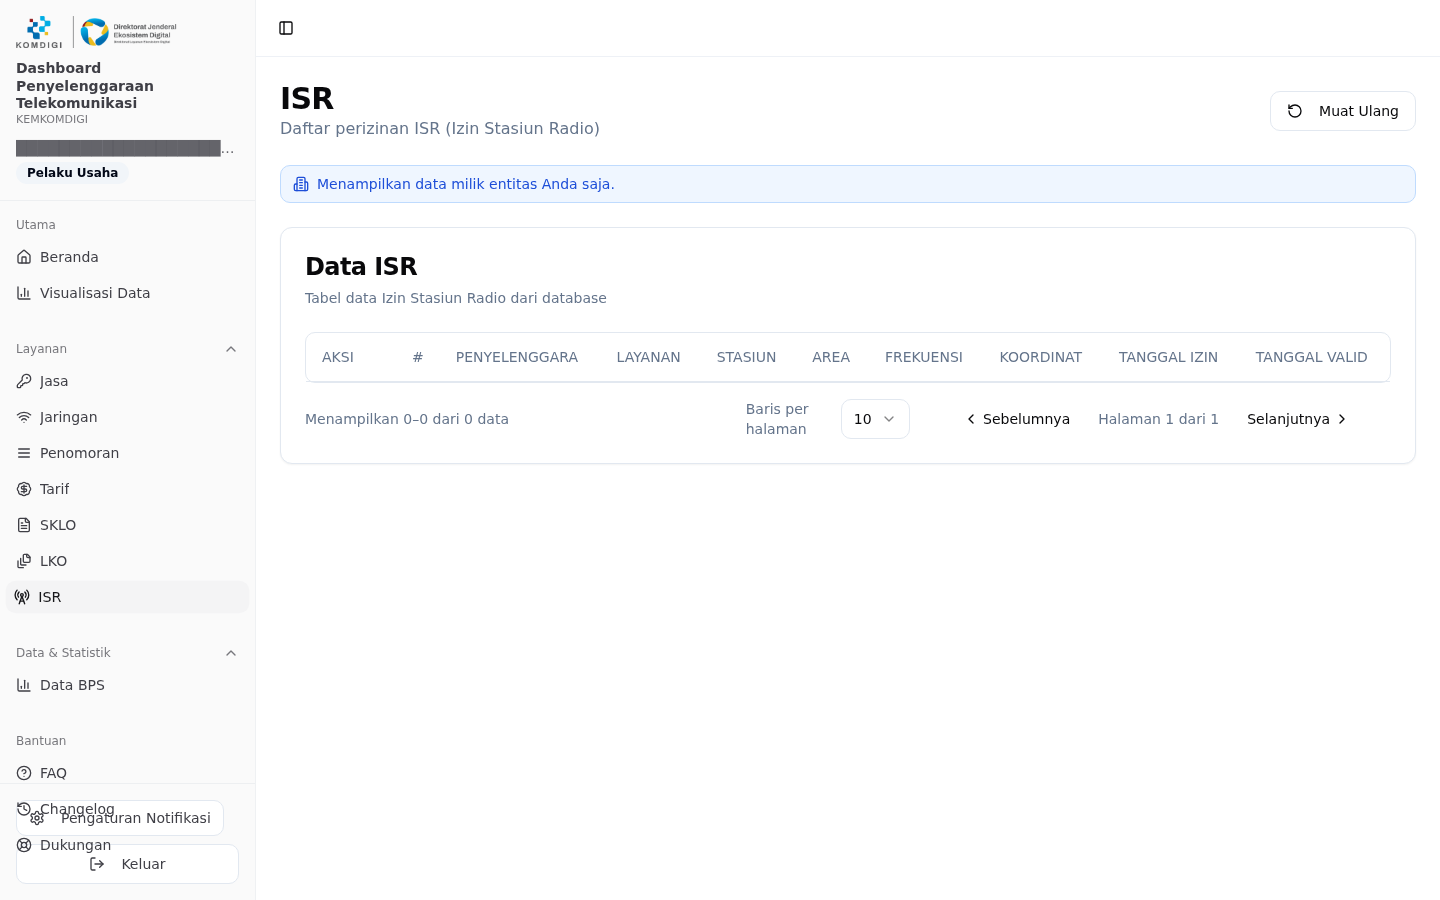Click the Tarif dollar icon
Viewport: 1440px width, 900px height.
(24, 489)
